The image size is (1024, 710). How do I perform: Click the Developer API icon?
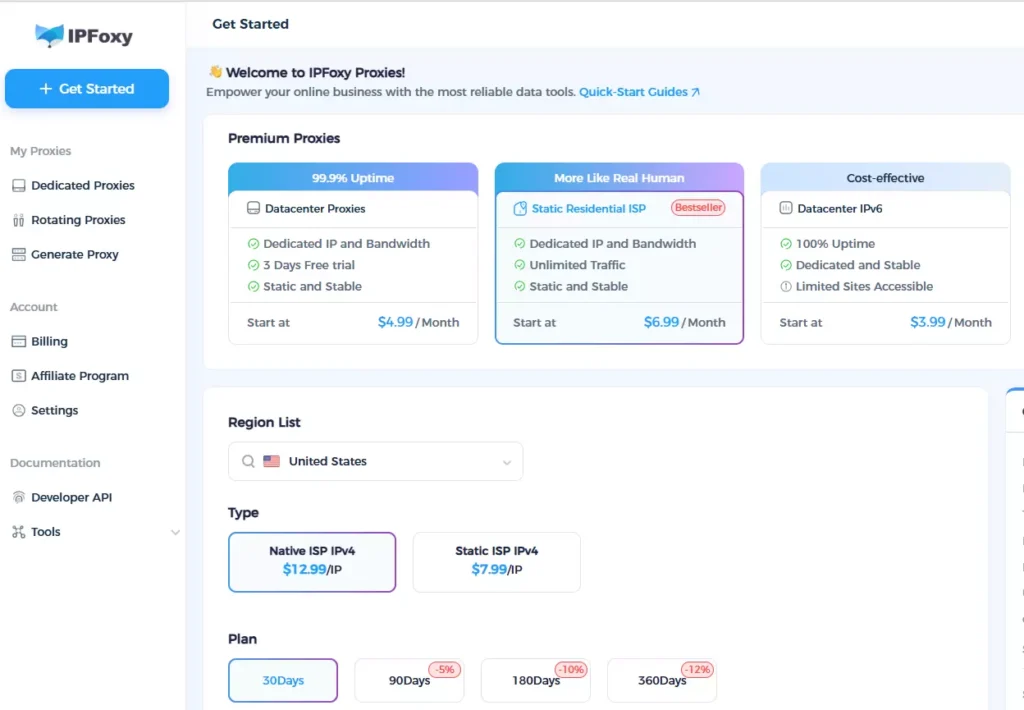point(18,498)
